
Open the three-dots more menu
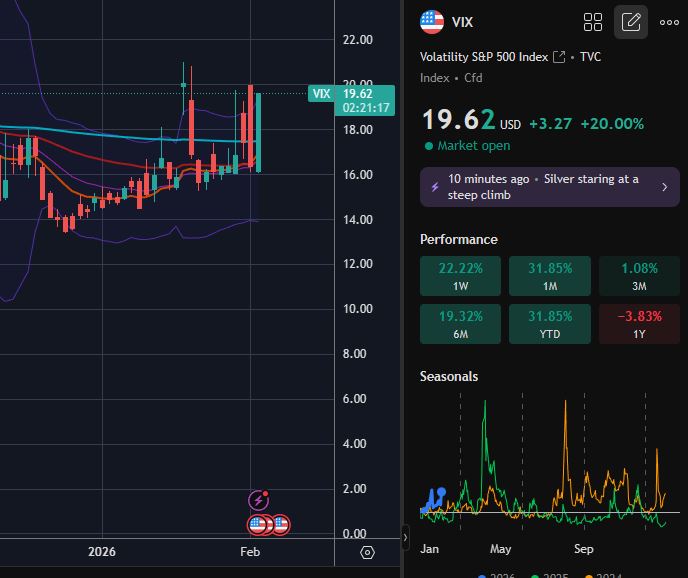[x=669, y=22]
